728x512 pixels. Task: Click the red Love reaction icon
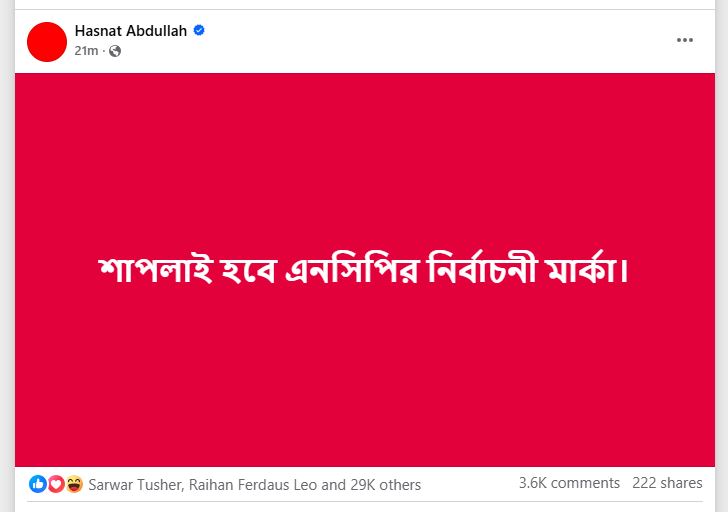(55, 484)
